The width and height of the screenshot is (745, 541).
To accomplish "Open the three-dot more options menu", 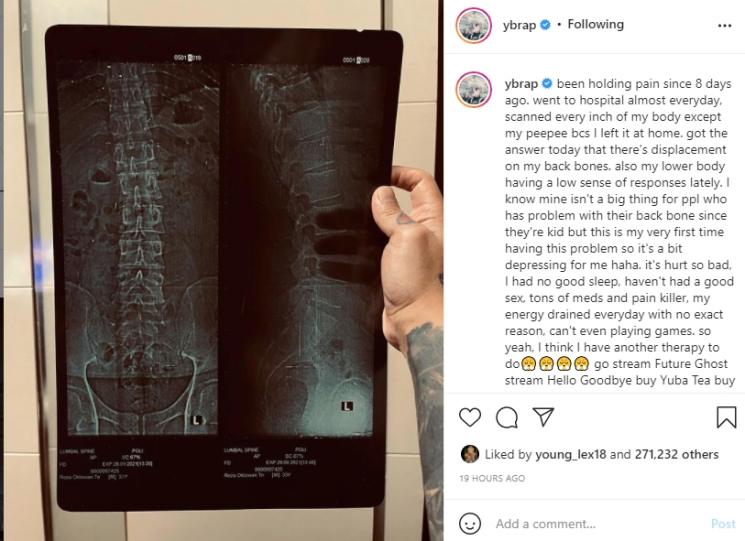I will (x=725, y=26).
